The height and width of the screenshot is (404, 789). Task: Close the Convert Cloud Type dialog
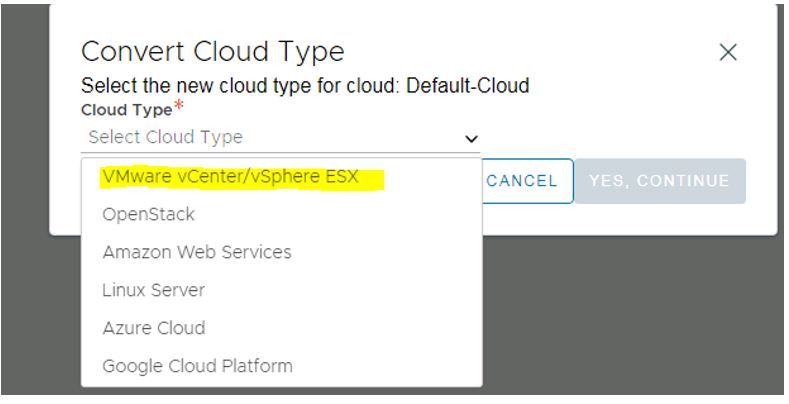point(728,52)
